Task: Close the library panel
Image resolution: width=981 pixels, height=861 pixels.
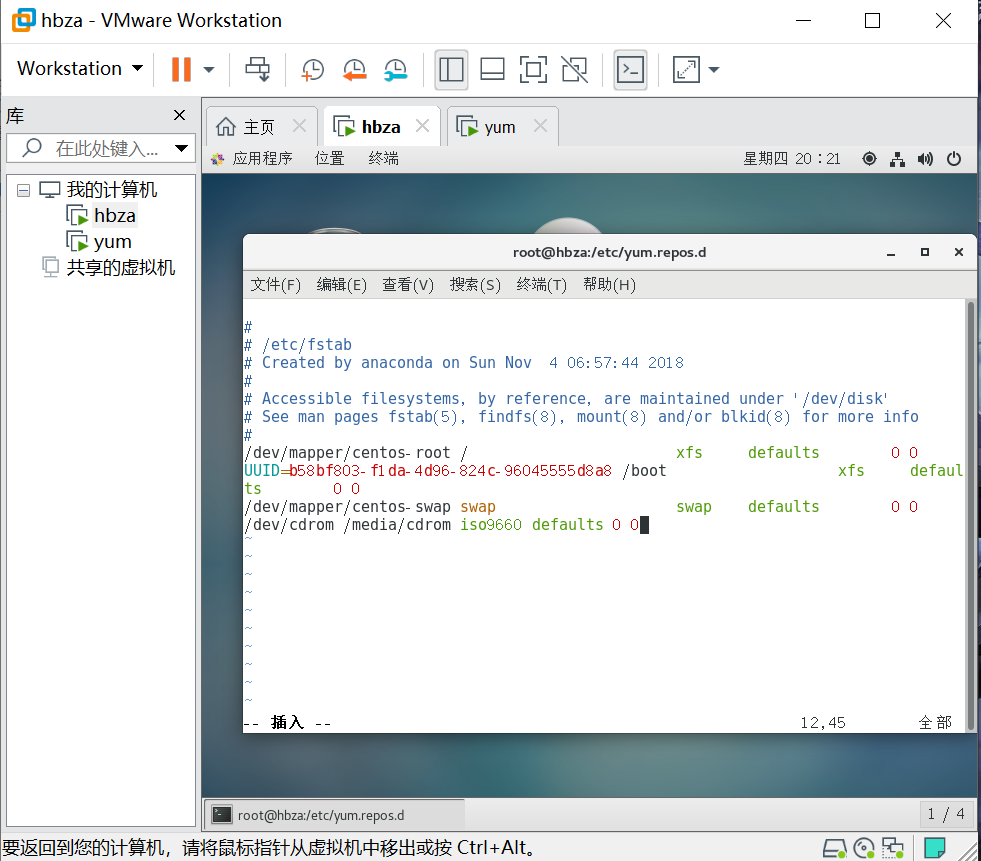Action: [180, 115]
